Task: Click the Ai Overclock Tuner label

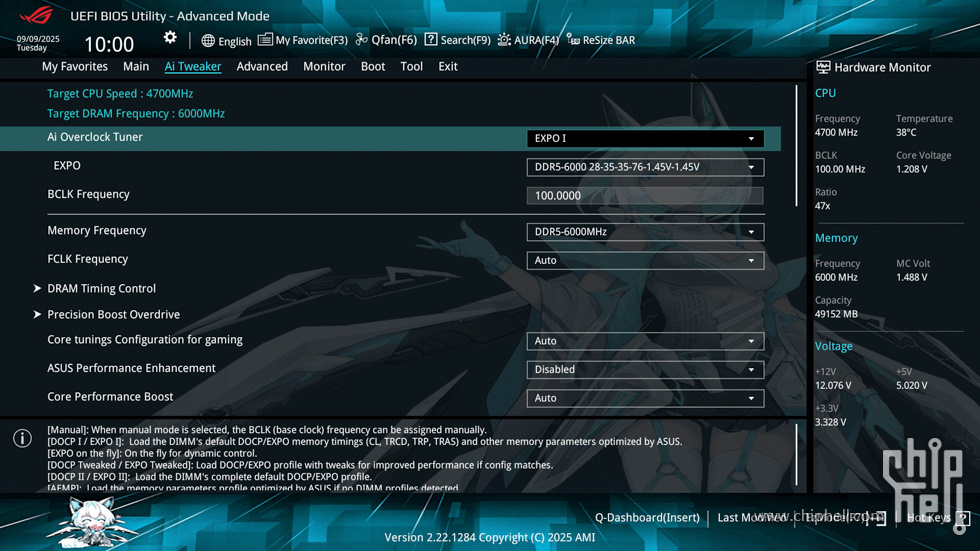Action: pos(95,137)
